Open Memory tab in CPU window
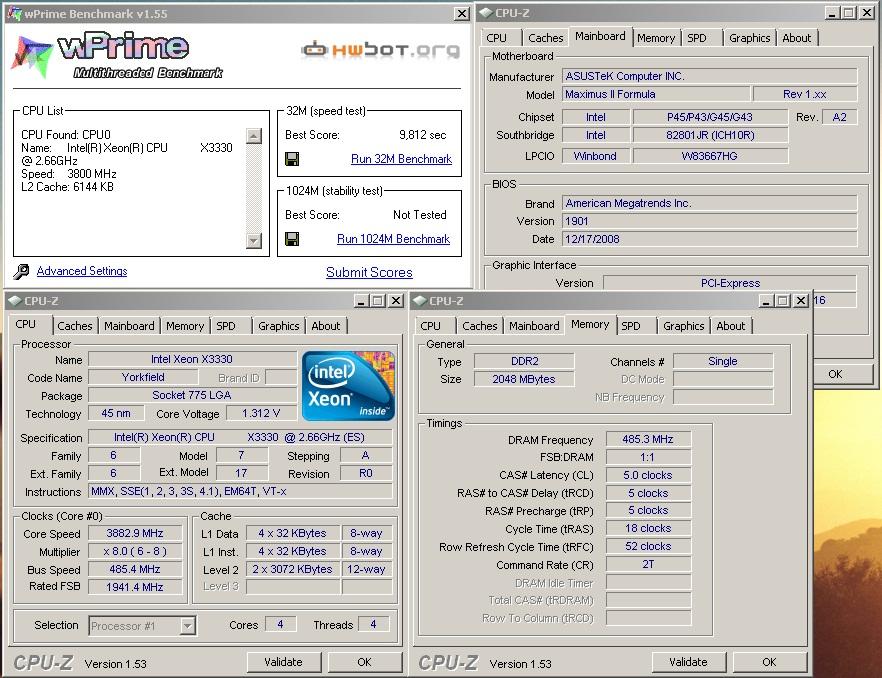 184,326
